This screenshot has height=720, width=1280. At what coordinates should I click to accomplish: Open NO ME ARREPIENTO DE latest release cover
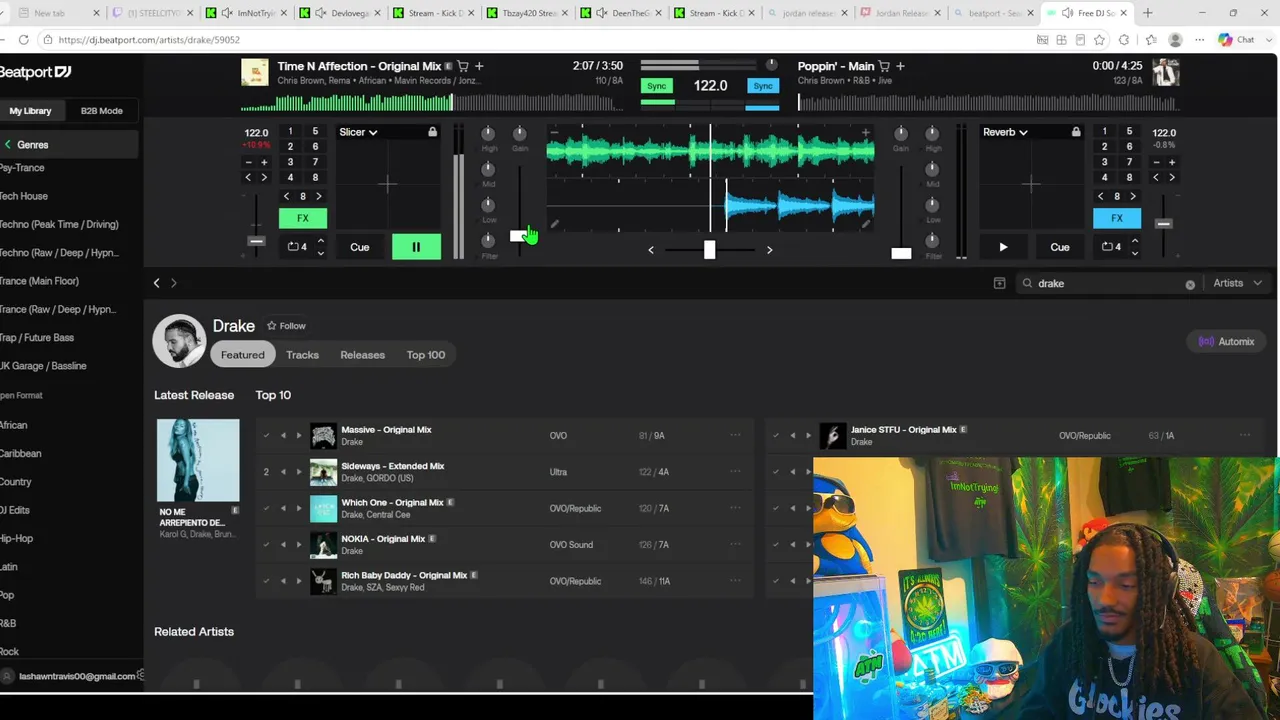click(x=198, y=460)
